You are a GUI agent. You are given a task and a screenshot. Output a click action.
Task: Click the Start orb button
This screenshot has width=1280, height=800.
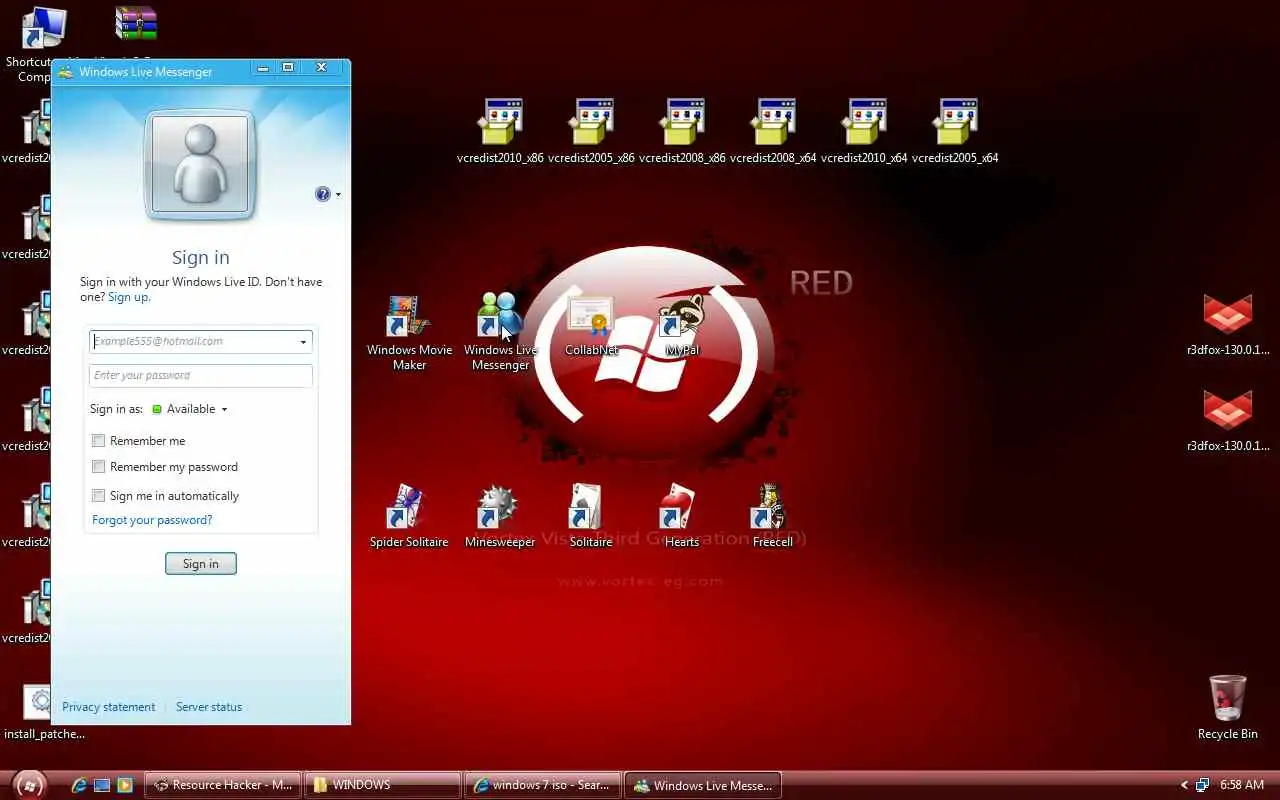30,785
